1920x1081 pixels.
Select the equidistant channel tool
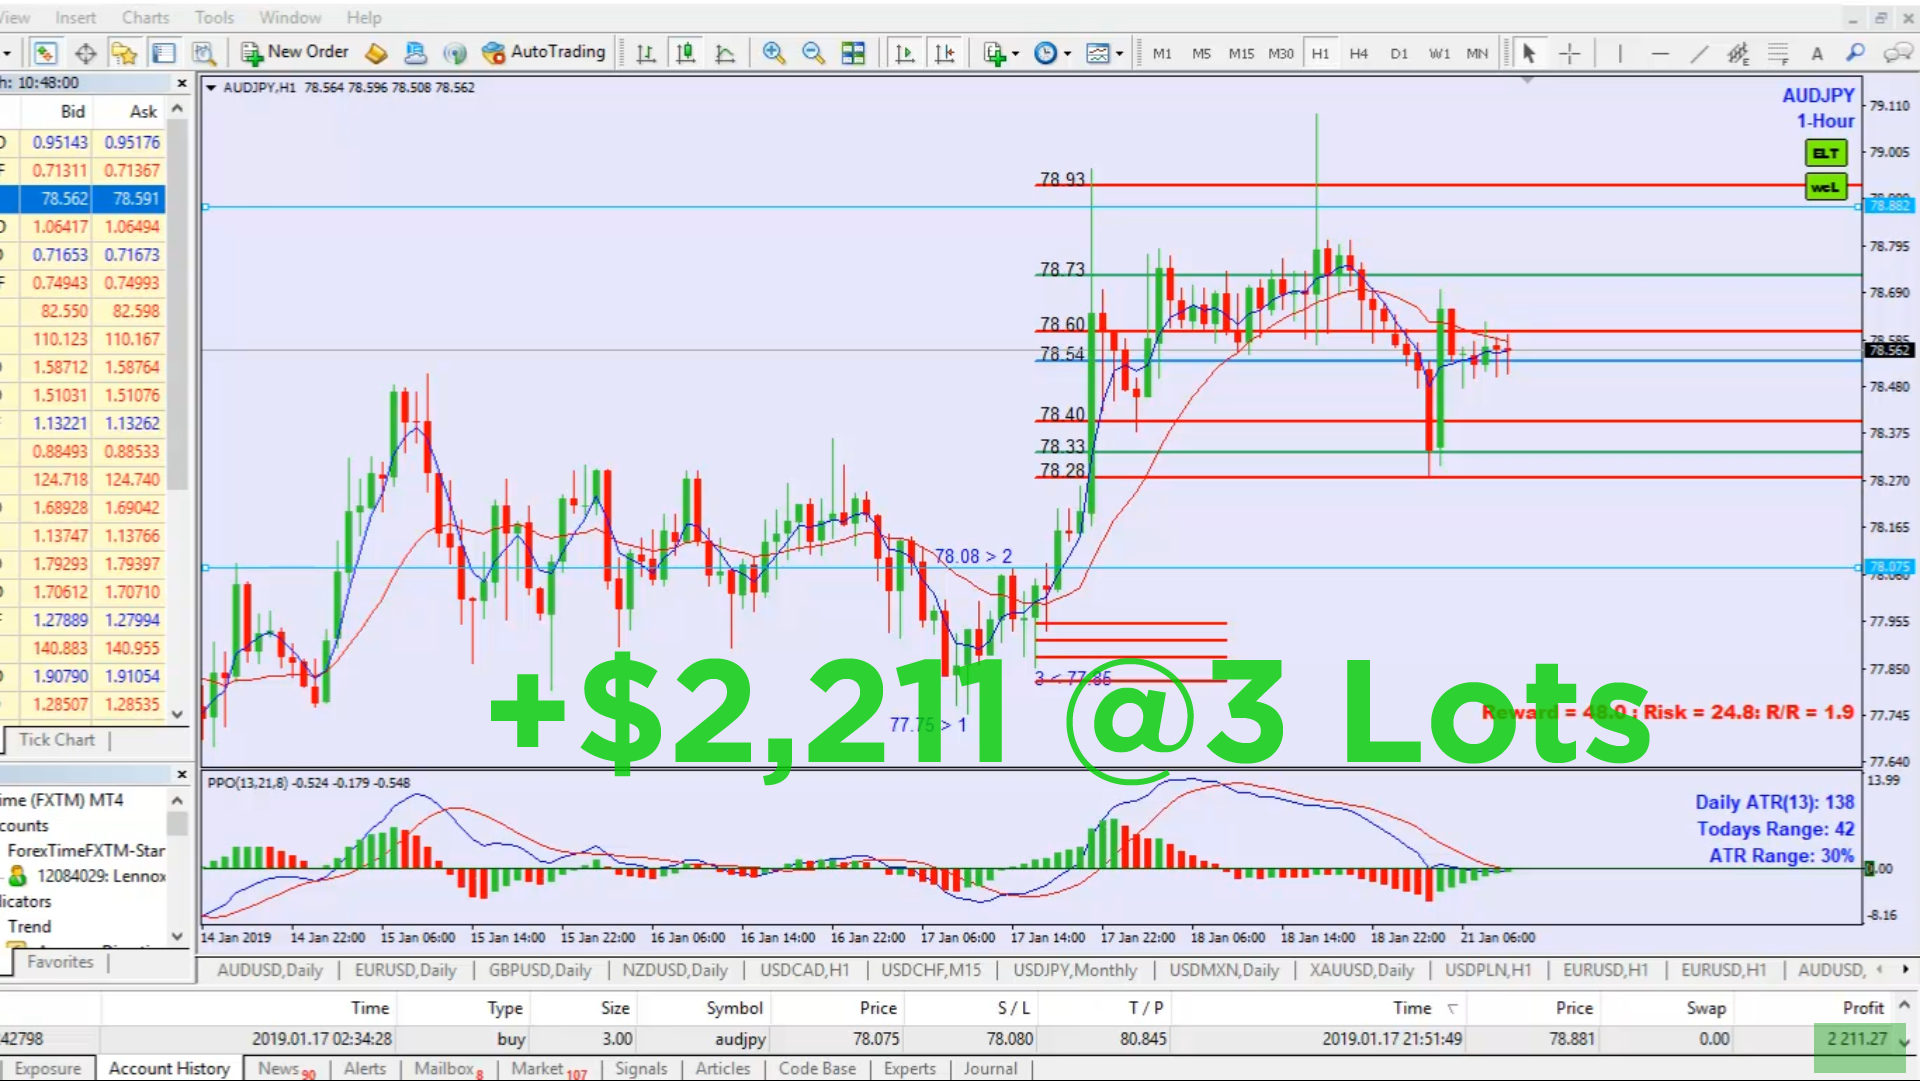[x=1738, y=53]
